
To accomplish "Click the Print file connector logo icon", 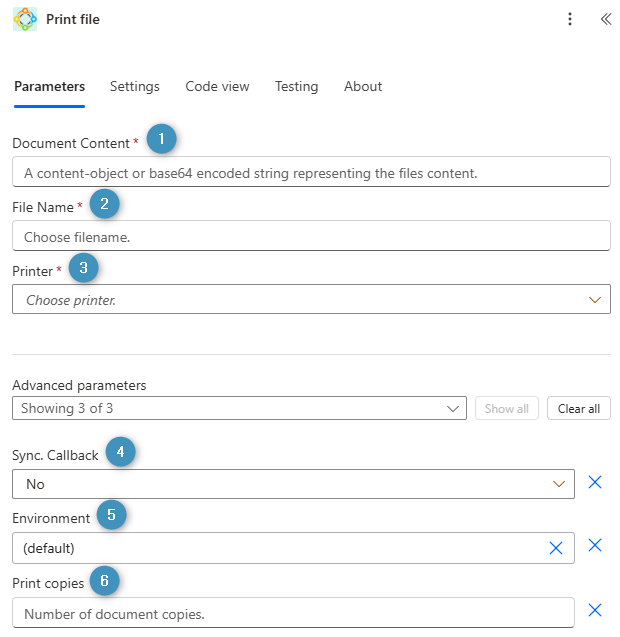I will pyautogui.click(x=24, y=19).
